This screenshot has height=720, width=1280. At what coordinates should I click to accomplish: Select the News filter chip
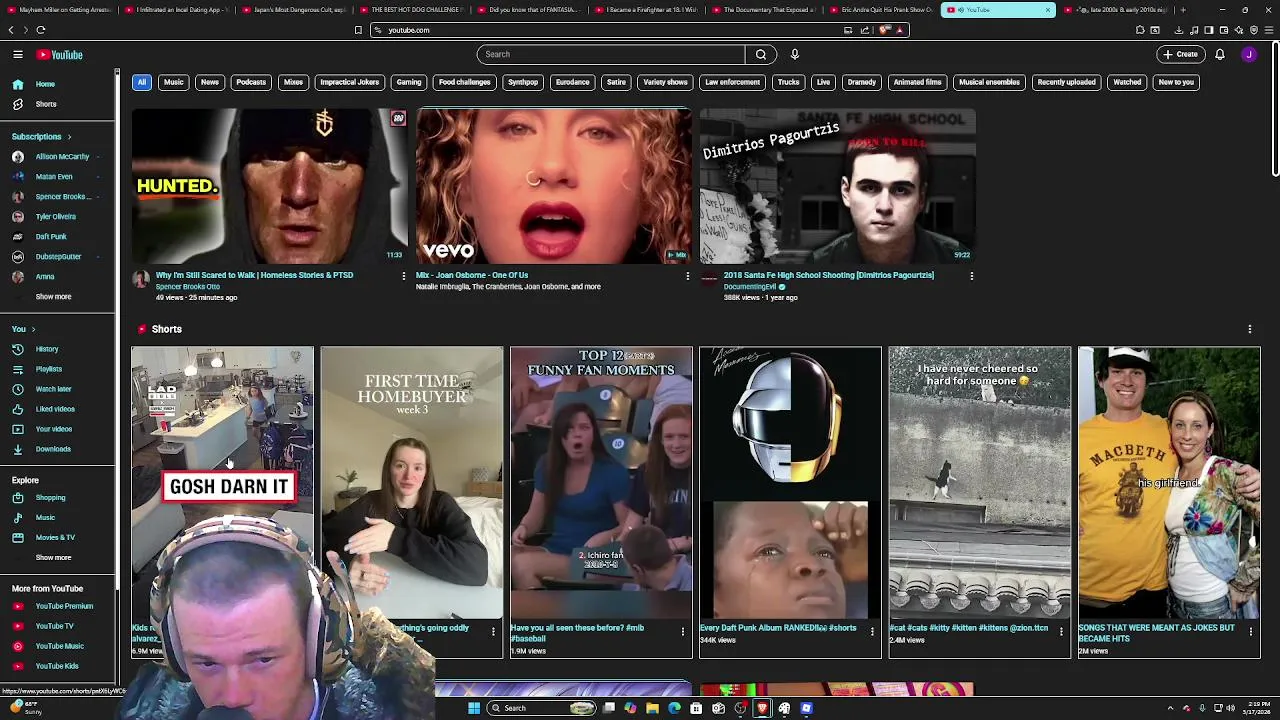click(210, 82)
